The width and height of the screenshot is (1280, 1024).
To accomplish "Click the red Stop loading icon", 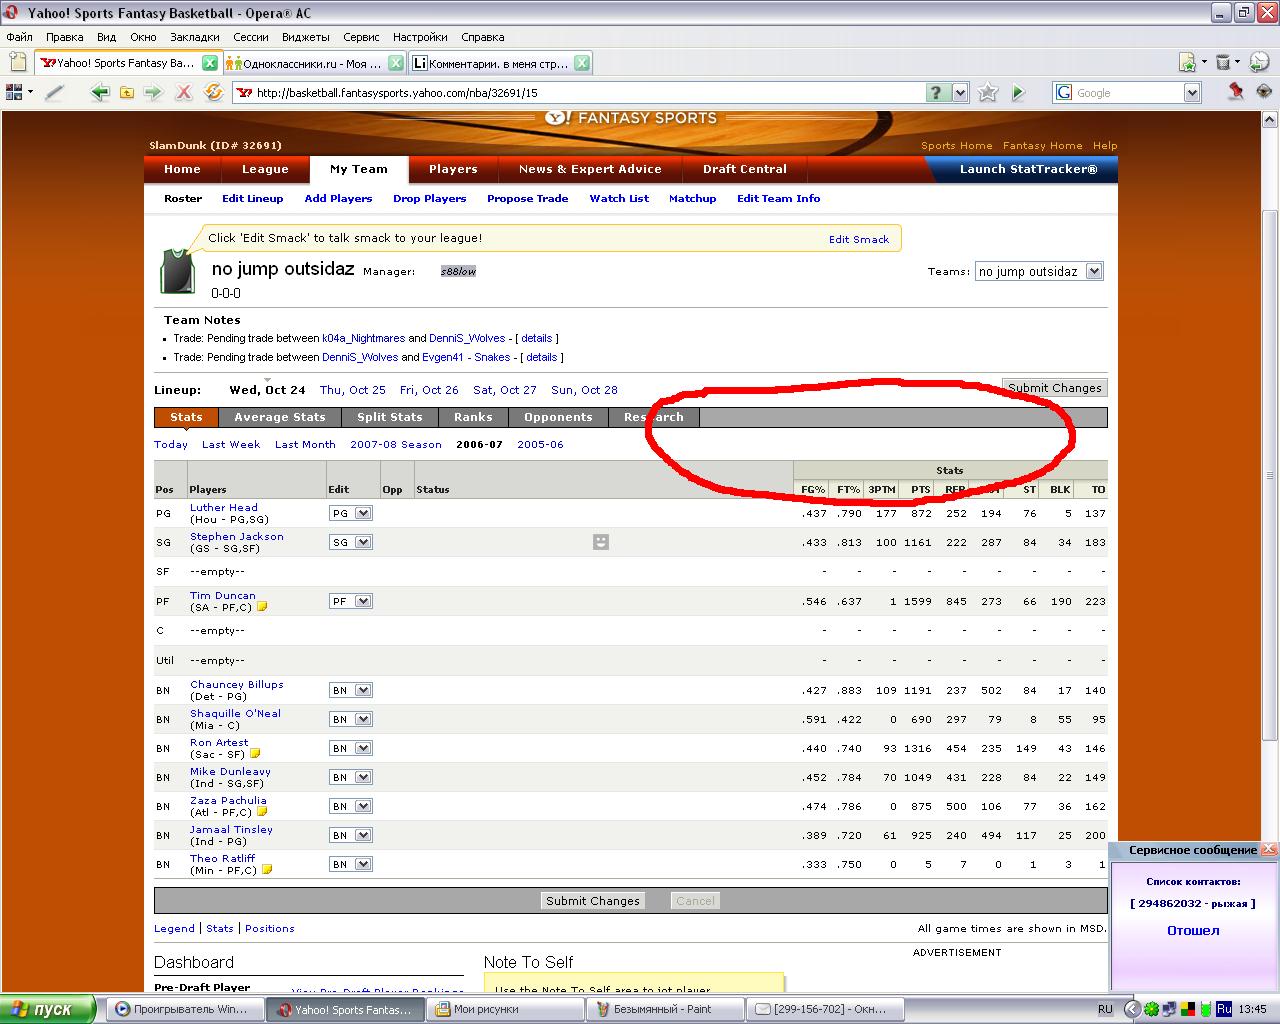I will tap(183, 92).
